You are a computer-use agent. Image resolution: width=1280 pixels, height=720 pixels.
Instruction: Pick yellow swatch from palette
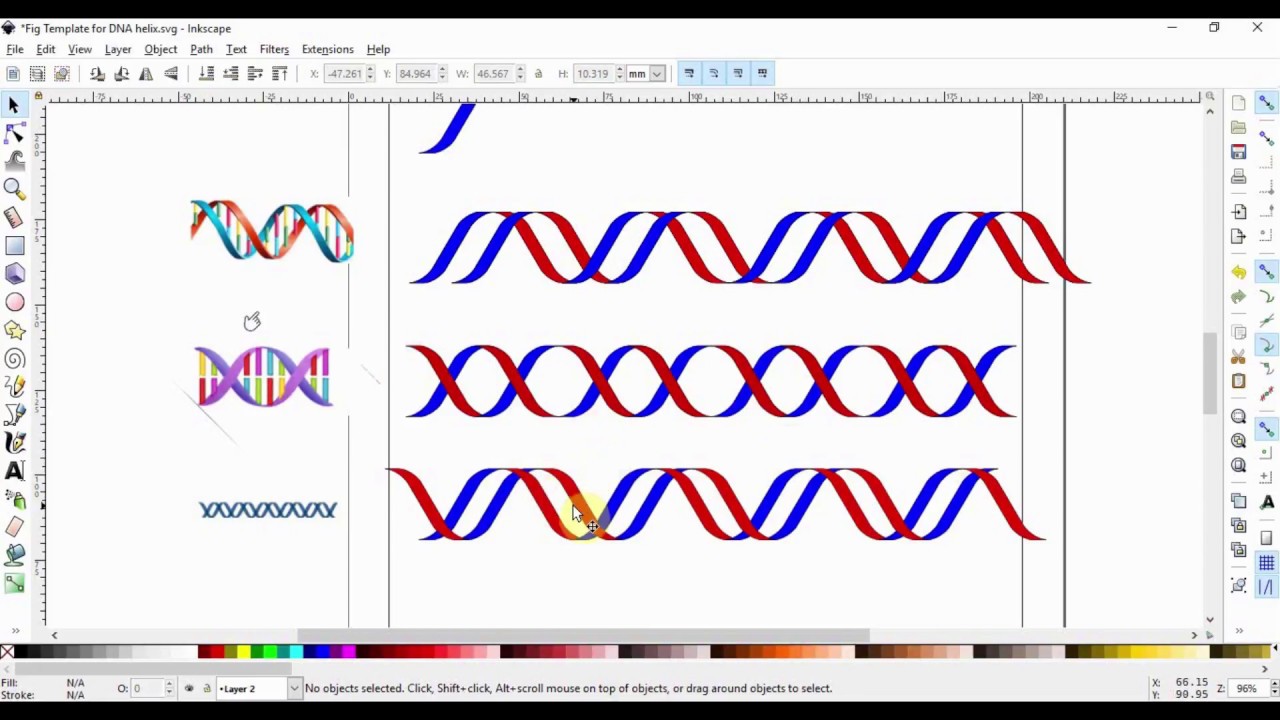[244, 653]
